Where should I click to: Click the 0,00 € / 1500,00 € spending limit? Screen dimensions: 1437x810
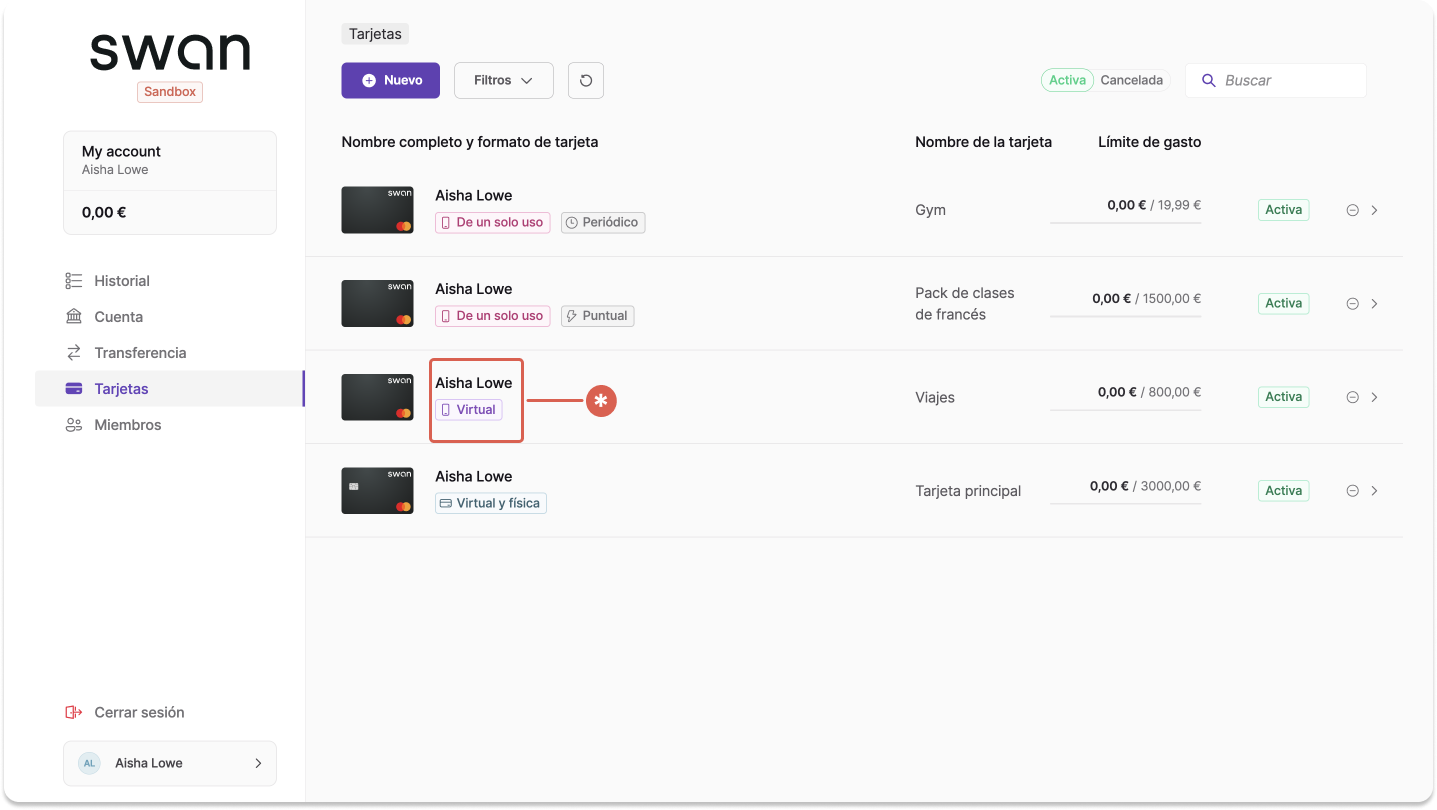tap(1146, 299)
